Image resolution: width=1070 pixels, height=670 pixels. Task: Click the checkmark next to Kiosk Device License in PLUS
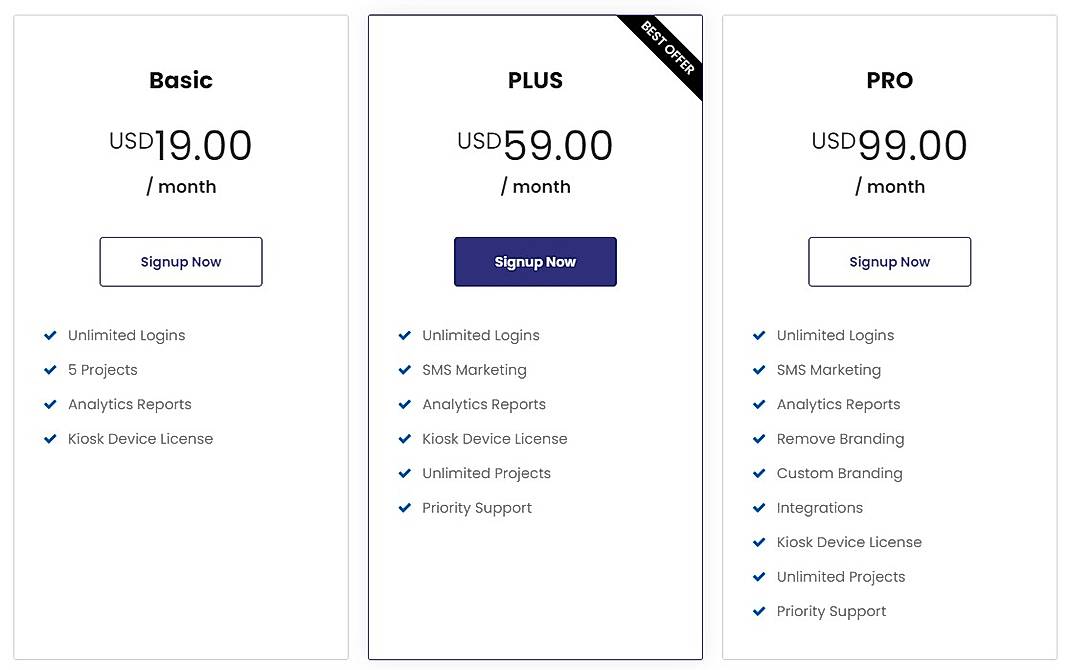[x=405, y=438]
